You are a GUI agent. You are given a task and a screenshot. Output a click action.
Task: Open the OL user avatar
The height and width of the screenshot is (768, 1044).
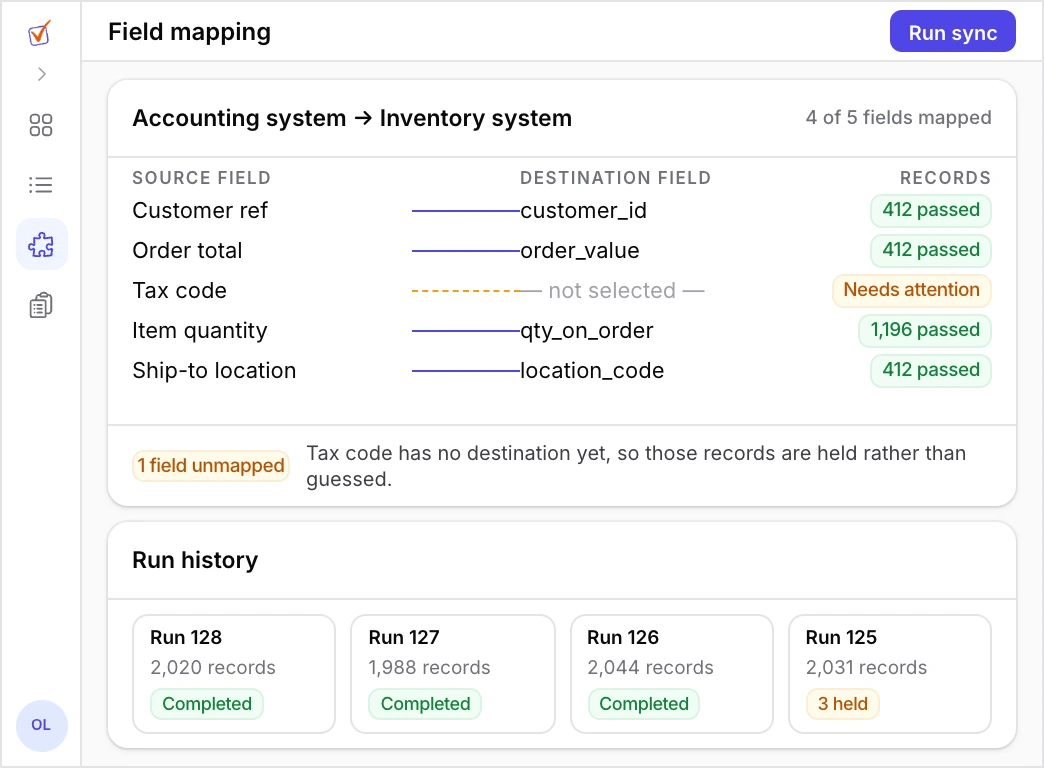coord(41,725)
